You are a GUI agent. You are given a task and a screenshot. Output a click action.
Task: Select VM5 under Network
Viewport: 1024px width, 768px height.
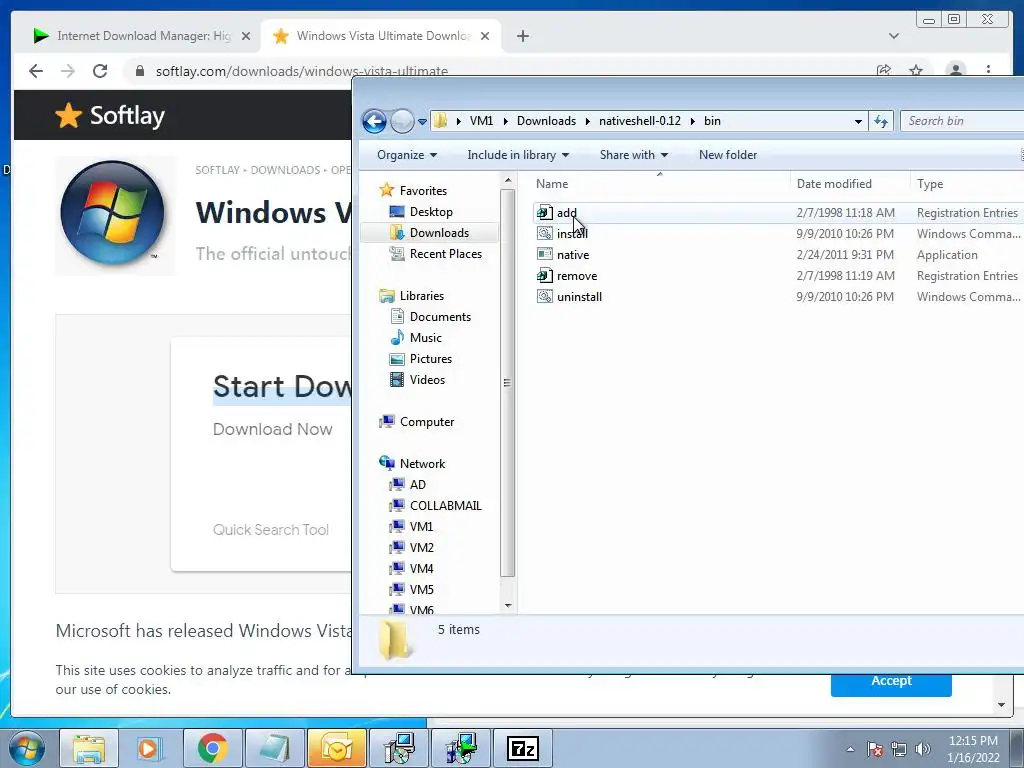click(421, 589)
